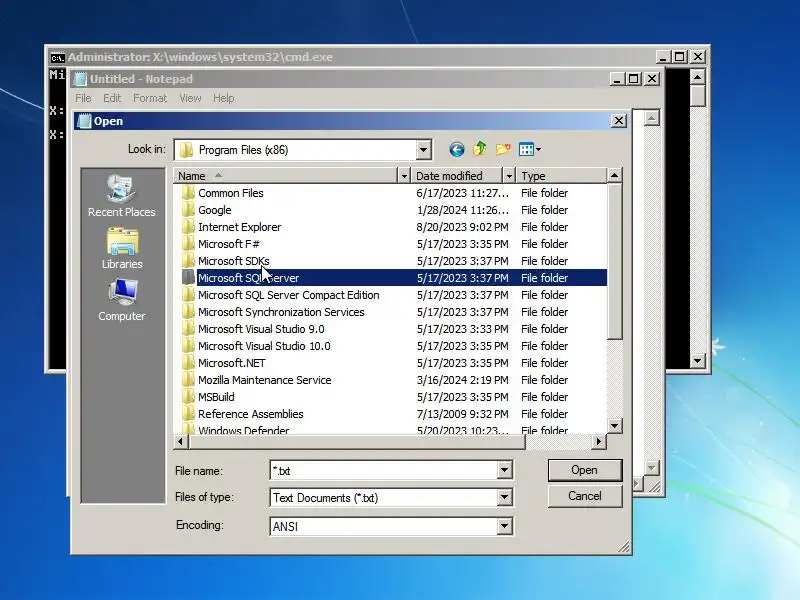Click the Notepad icon in the title bar
The image size is (800, 600).
pyautogui.click(x=80, y=79)
